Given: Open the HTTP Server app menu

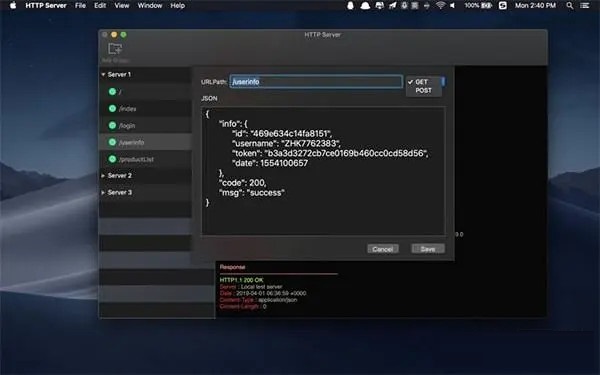Looking at the screenshot, I should click(46, 6).
